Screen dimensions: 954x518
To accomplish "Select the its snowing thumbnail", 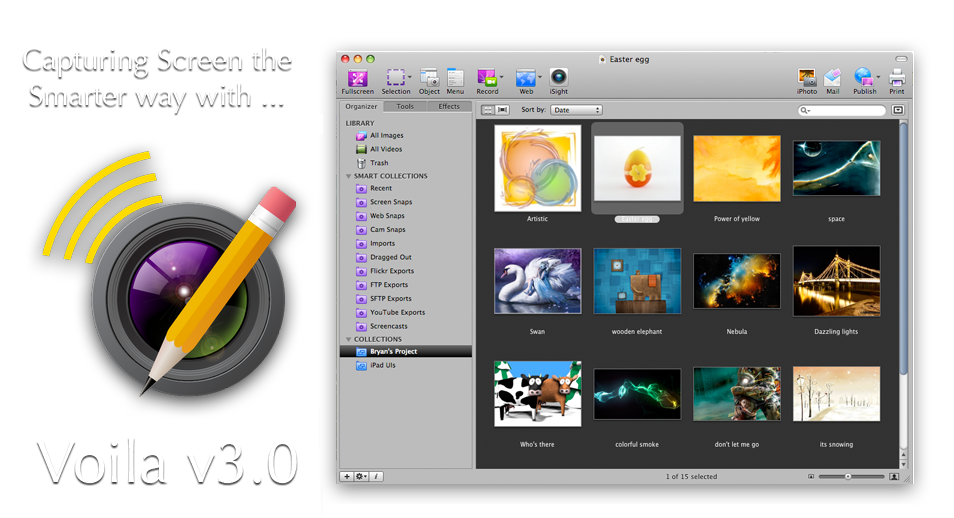I will (x=837, y=394).
